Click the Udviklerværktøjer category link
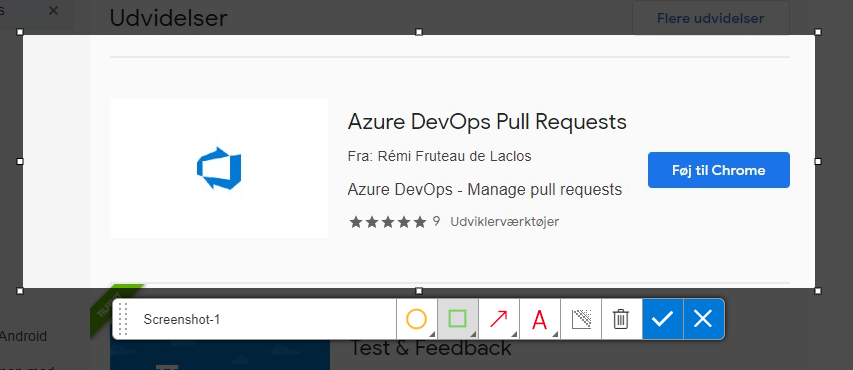Screen dimensions: 853x370 pos(504,222)
